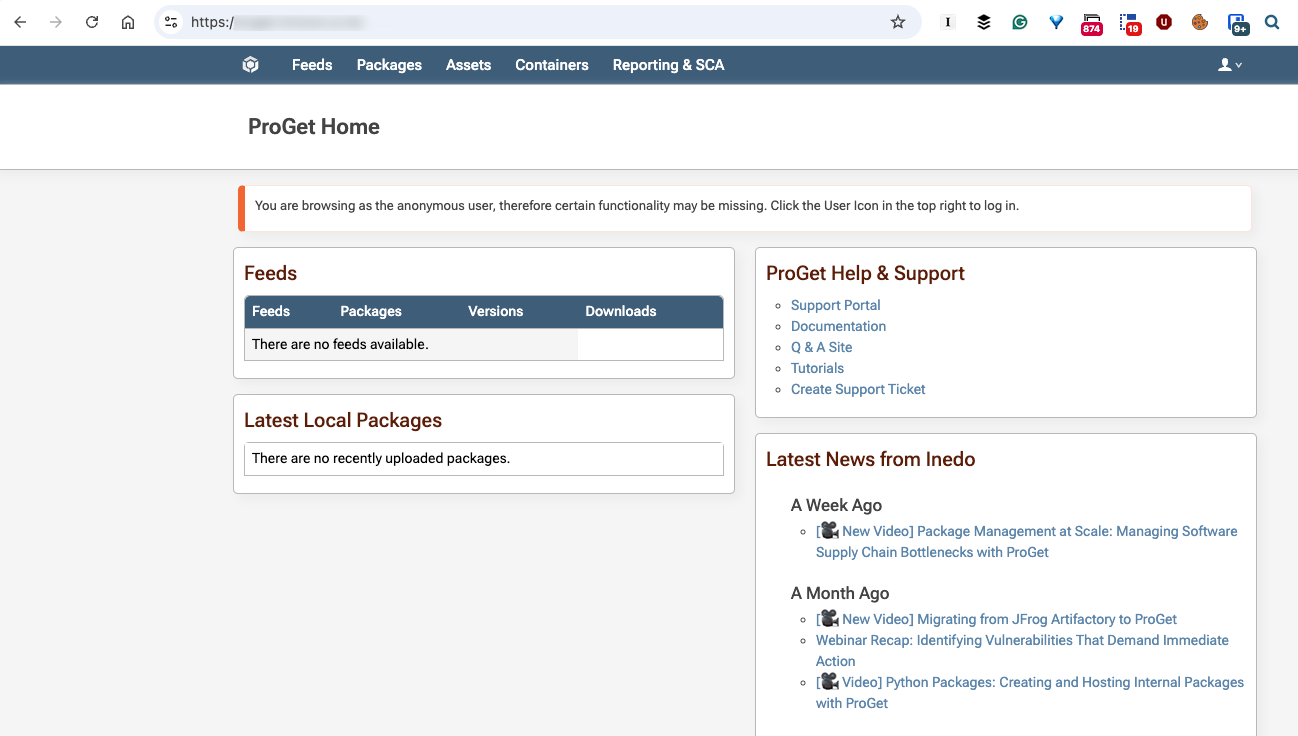Click the browser forward arrow
This screenshot has height=736, width=1298.
[x=56, y=22]
